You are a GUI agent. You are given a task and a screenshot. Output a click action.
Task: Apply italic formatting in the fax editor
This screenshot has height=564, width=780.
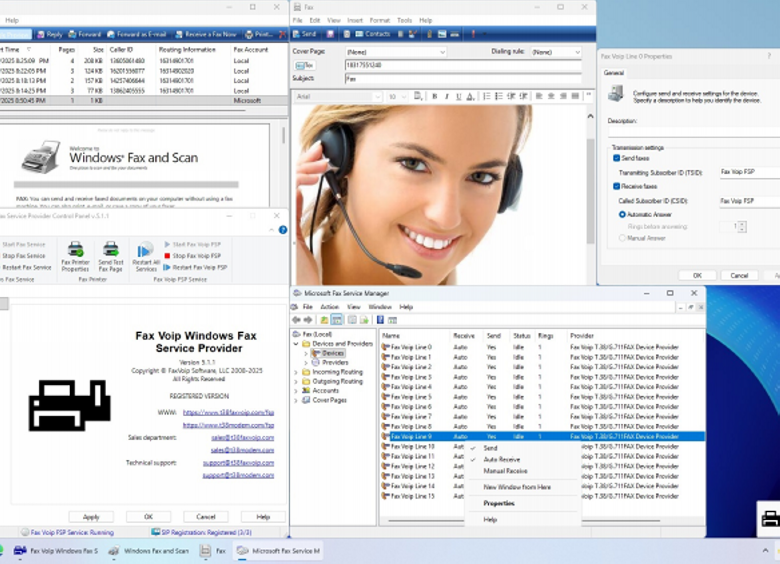pyautogui.click(x=447, y=96)
